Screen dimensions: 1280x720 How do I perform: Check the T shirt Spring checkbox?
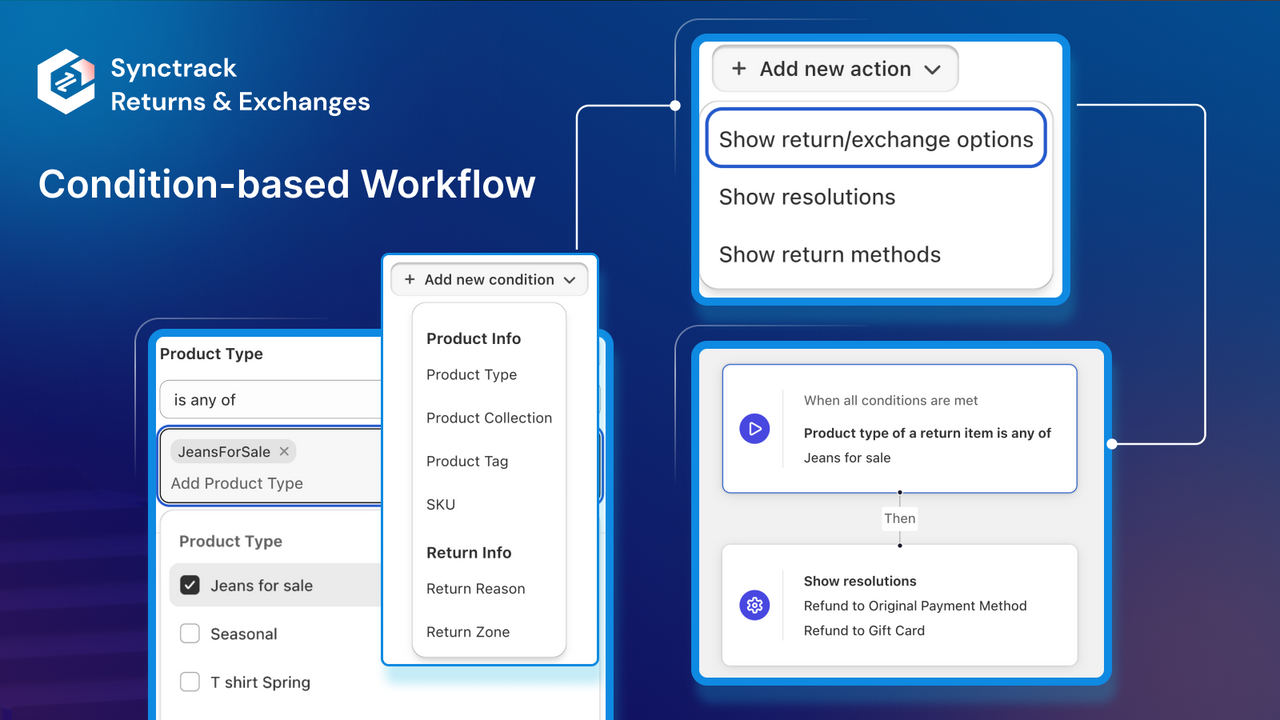[x=190, y=682]
